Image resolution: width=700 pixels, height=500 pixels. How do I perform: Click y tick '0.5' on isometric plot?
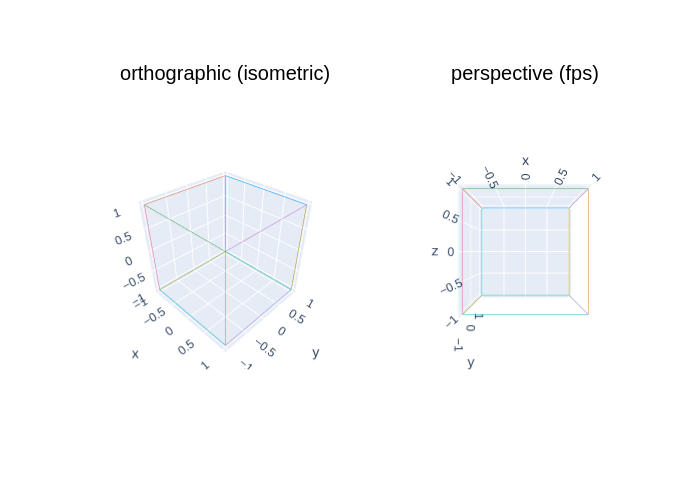(296, 317)
